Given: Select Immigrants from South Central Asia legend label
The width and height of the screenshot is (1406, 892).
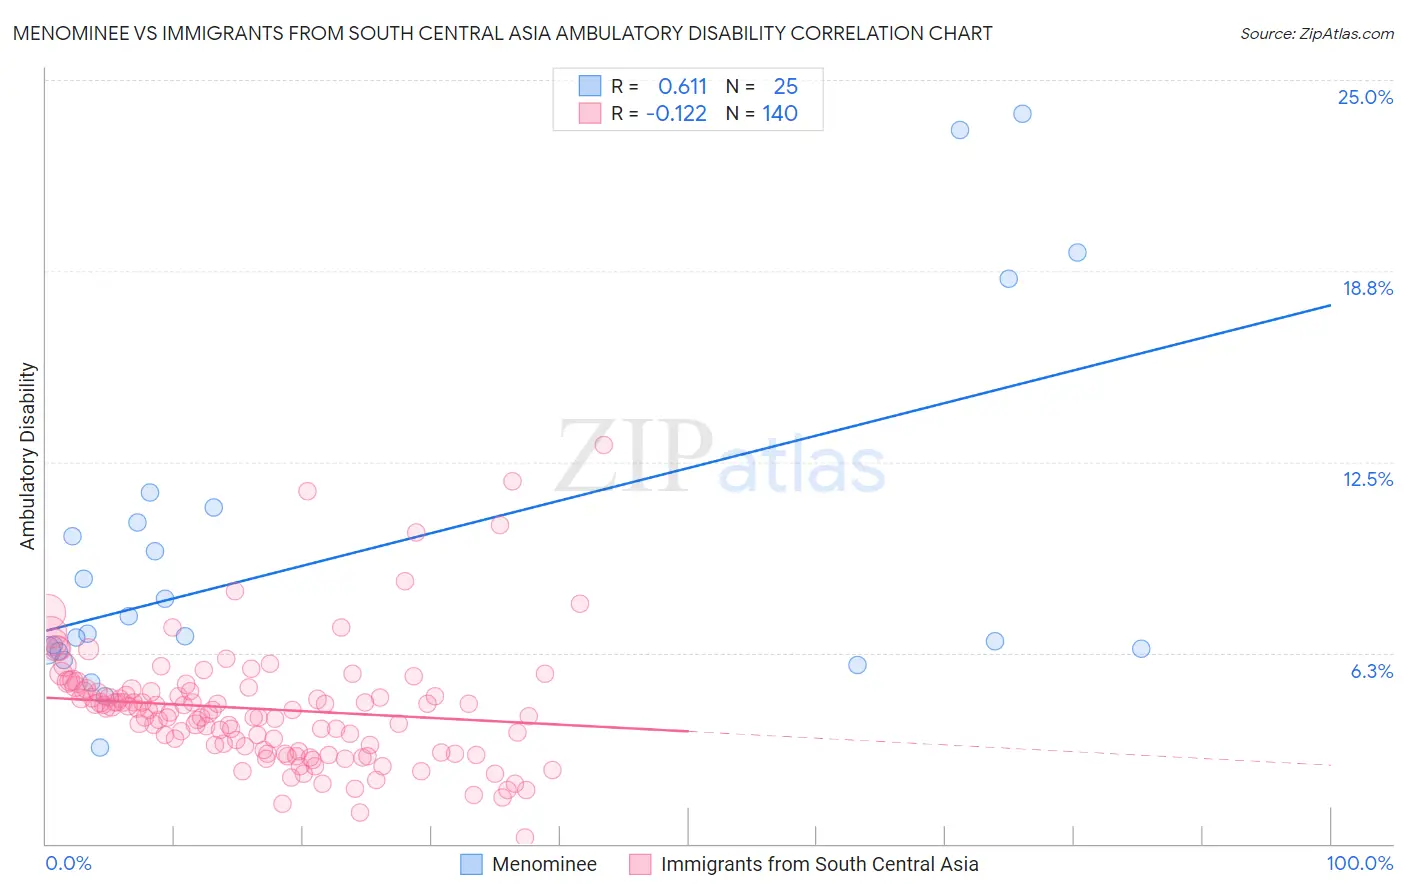Looking at the screenshot, I should coord(819,864).
